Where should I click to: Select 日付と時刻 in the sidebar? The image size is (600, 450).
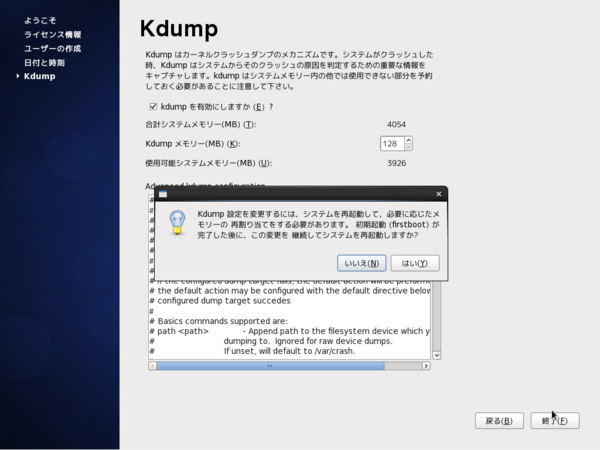click(x=44, y=62)
